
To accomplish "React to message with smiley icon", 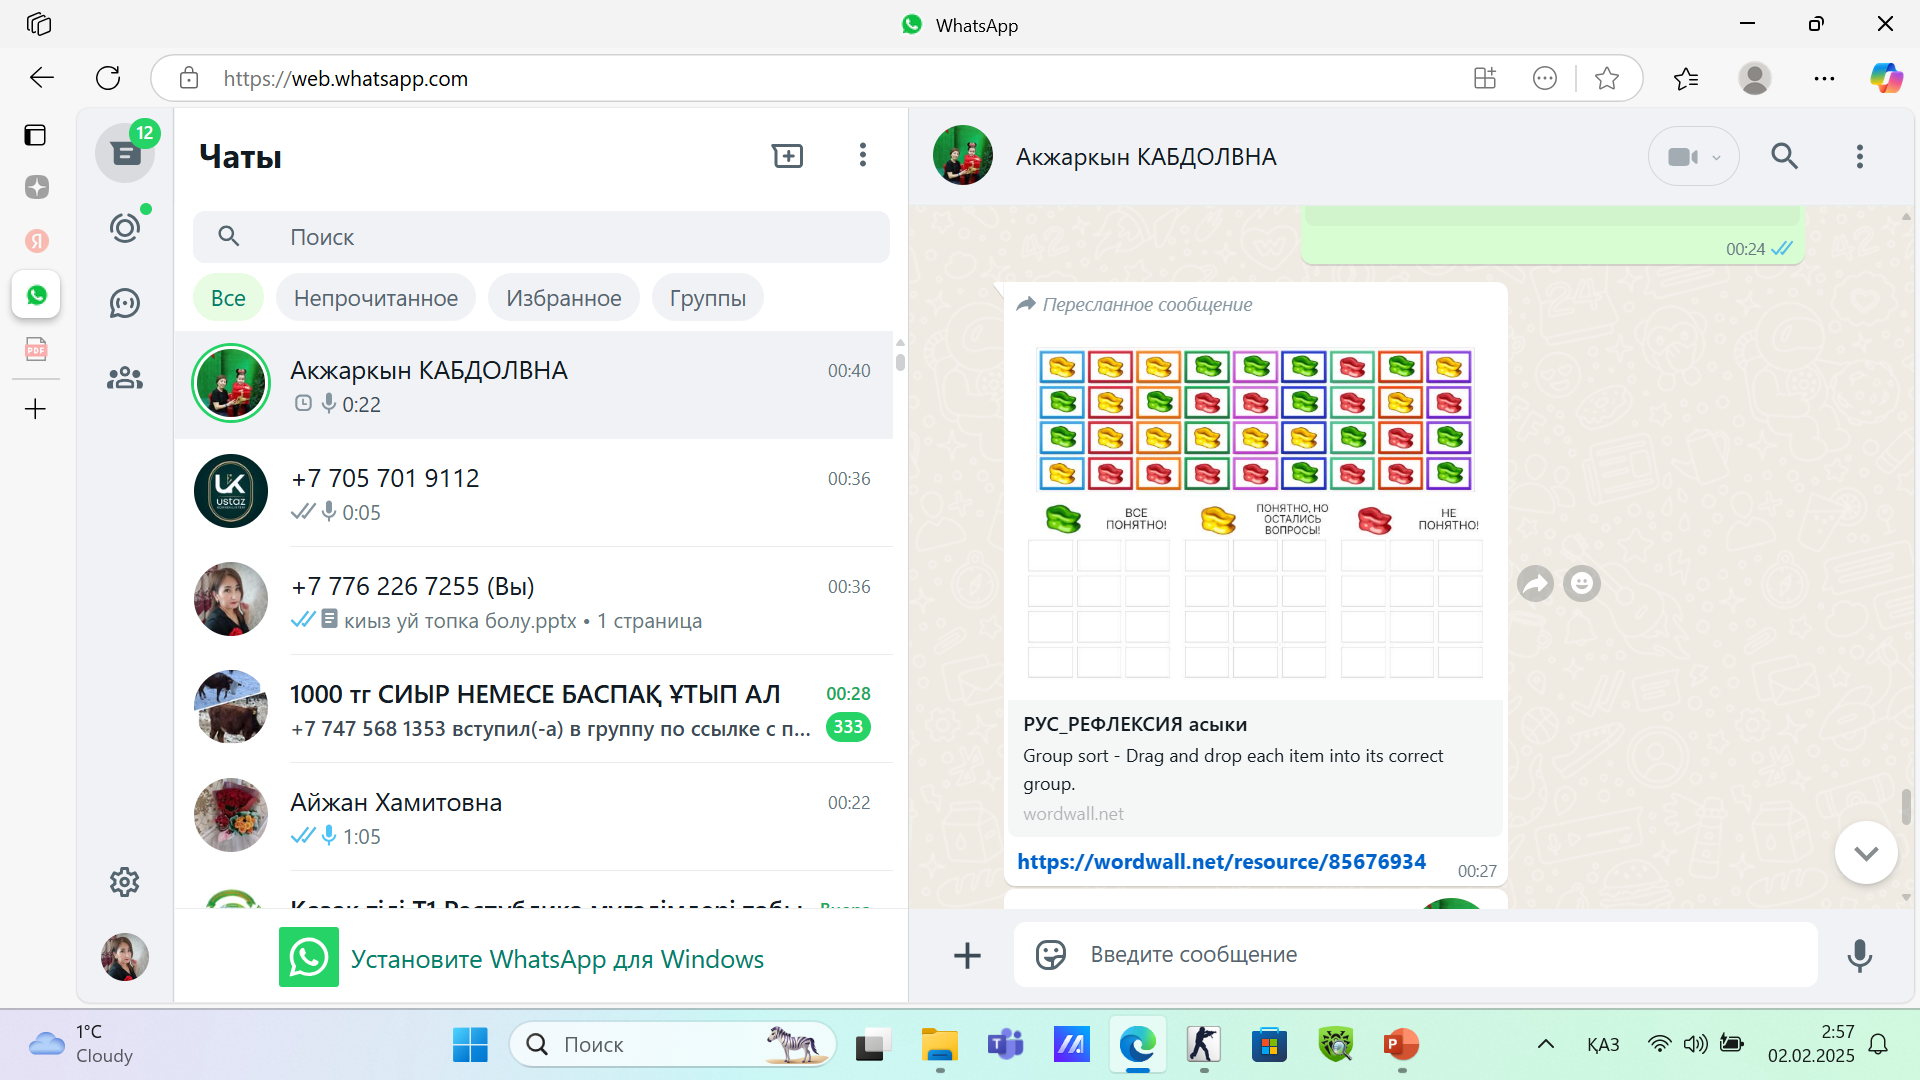I will (1582, 583).
